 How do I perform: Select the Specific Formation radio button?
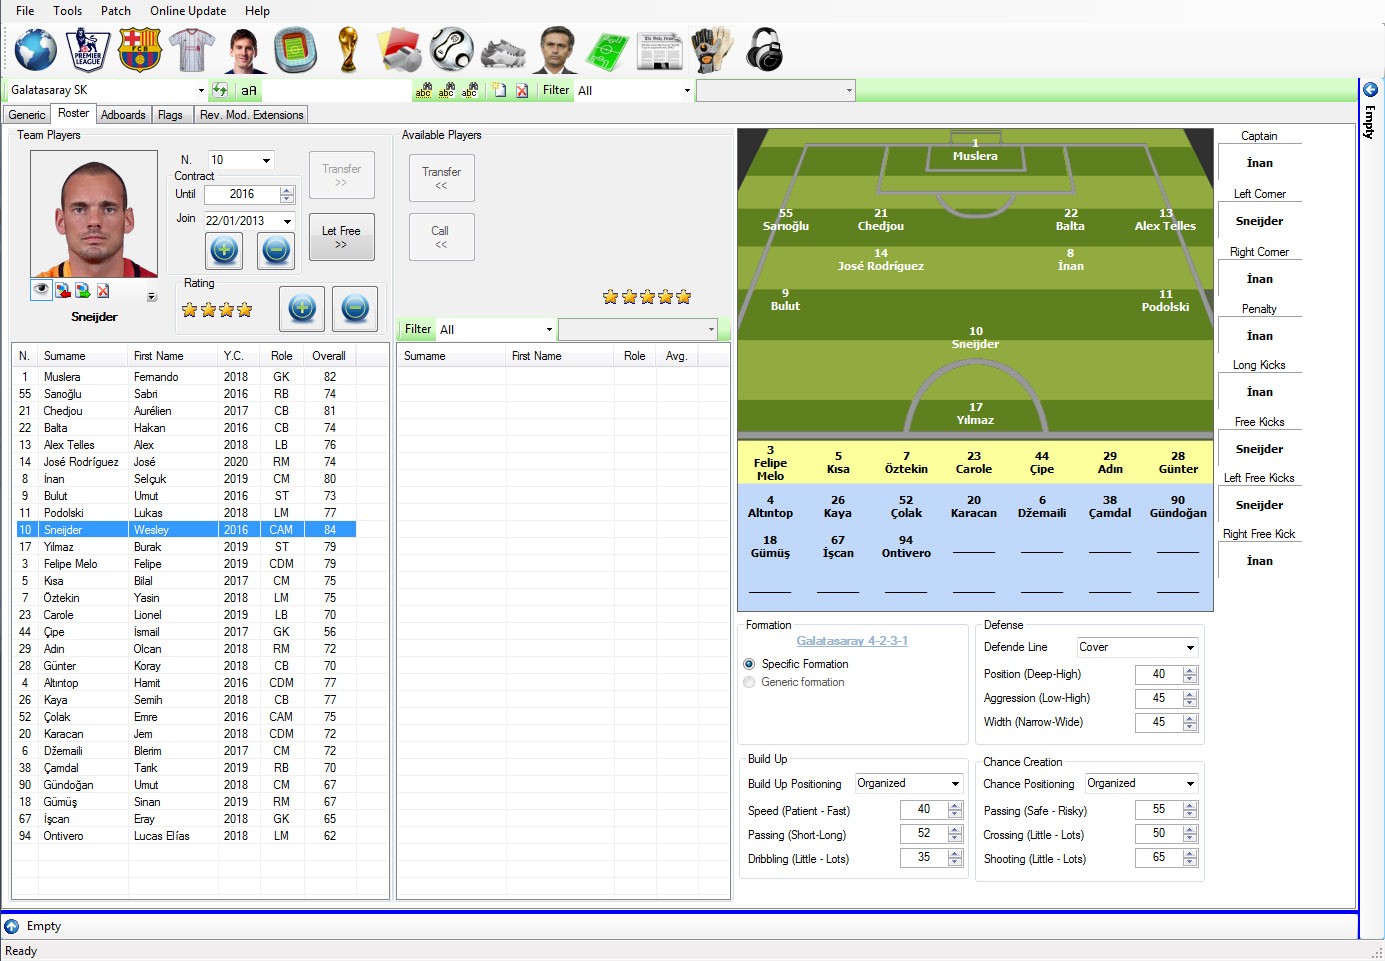[749, 664]
